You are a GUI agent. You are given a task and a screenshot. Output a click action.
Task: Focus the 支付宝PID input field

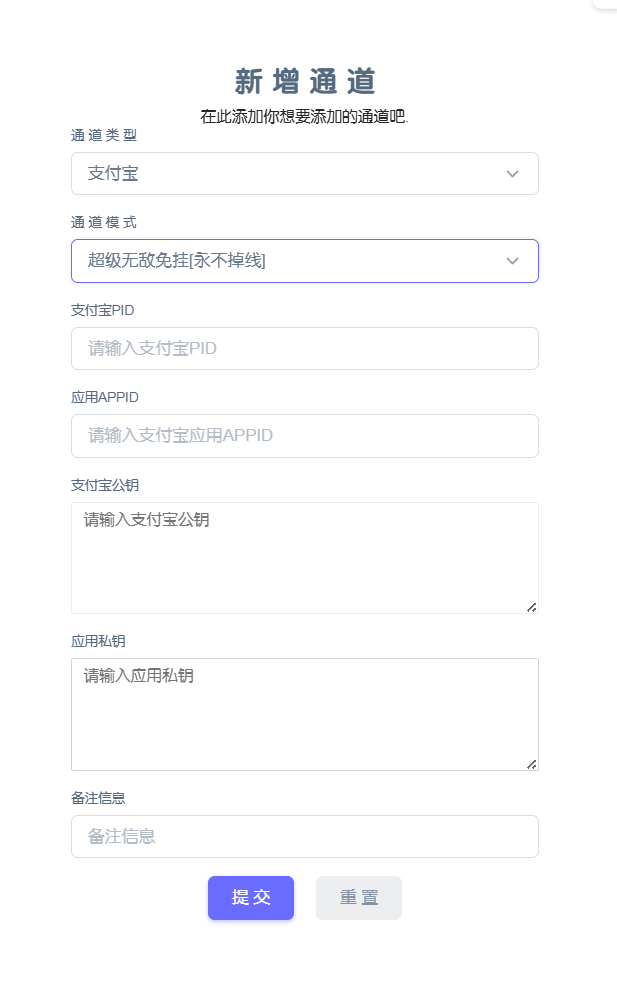point(304,349)
